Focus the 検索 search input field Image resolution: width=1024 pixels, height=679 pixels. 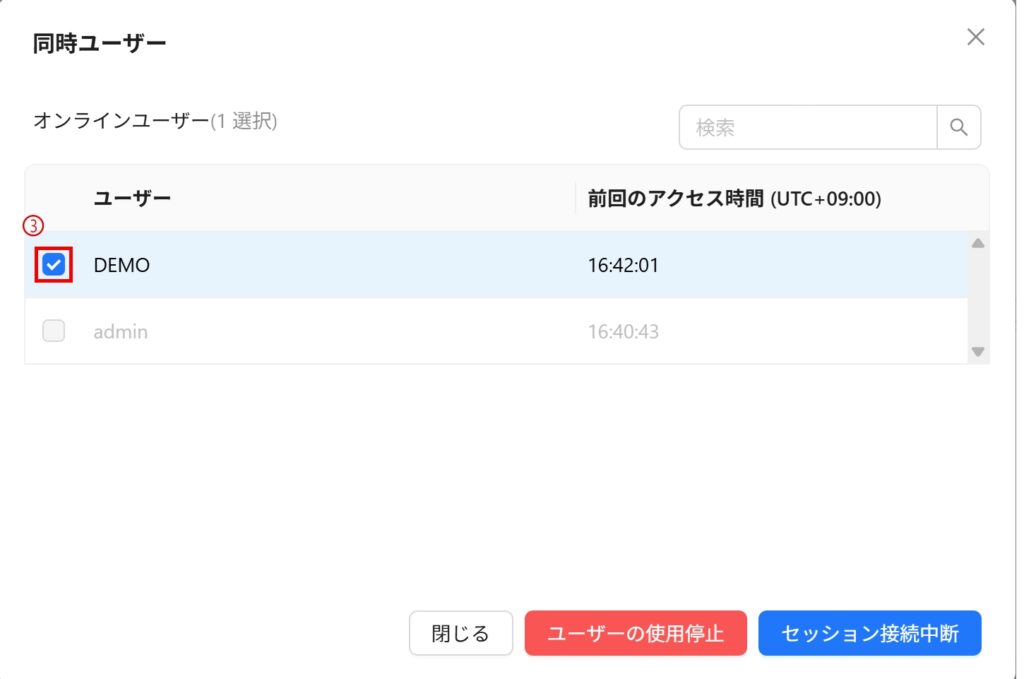click(x=807, y=127)
